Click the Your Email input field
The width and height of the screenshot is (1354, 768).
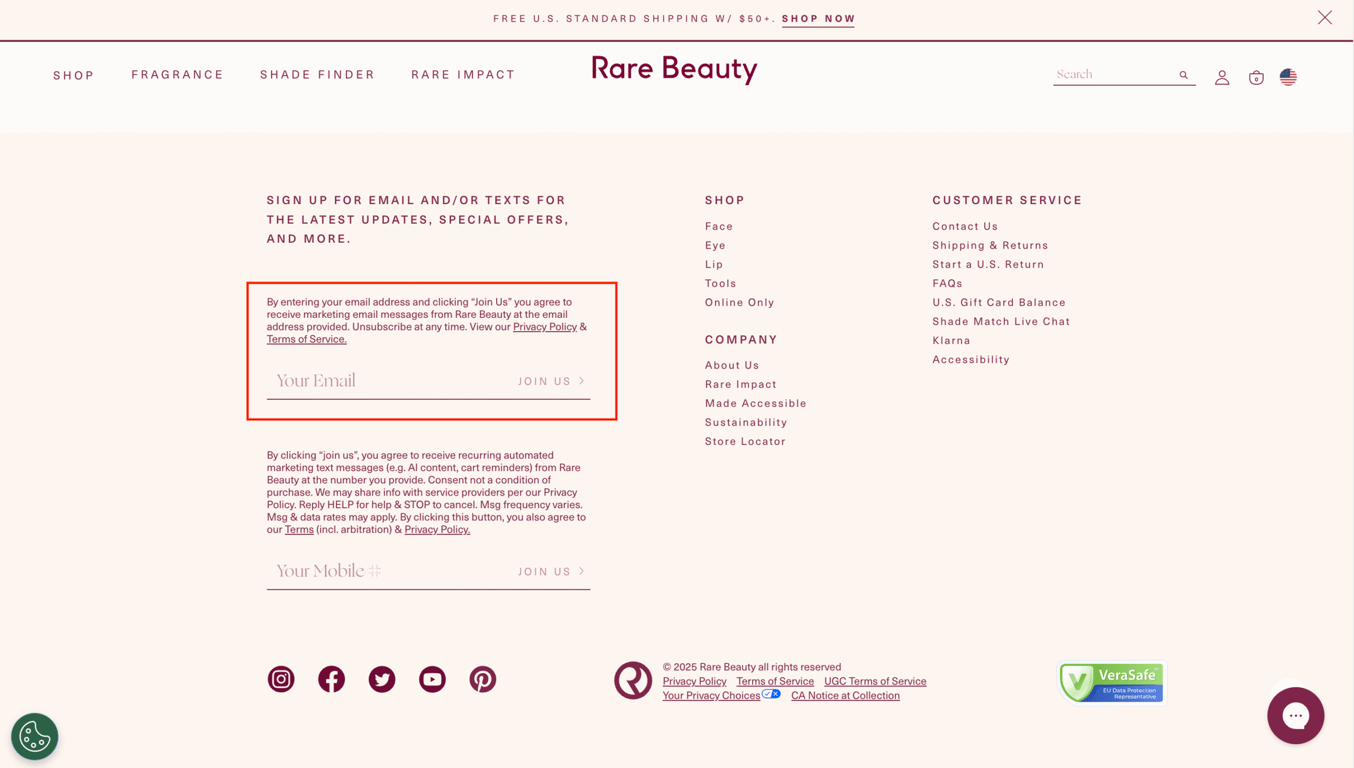point(350,381)
